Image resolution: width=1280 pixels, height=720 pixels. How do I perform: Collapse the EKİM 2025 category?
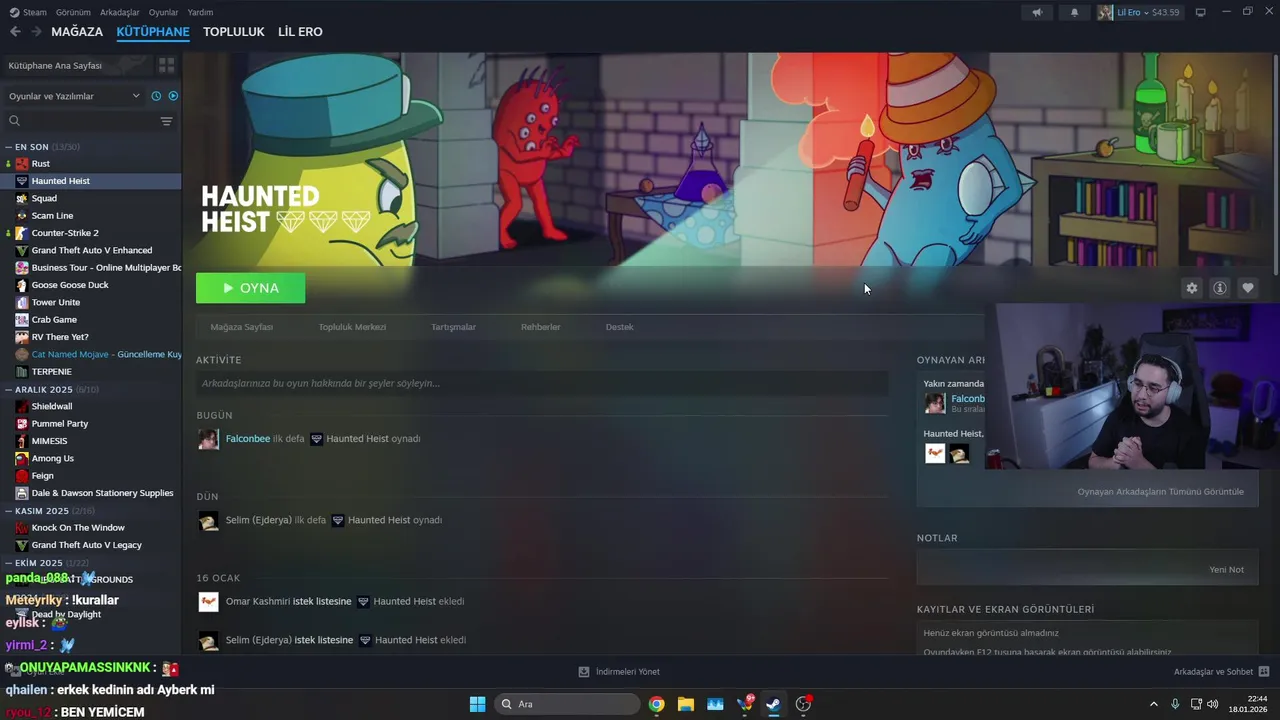[x=8, y=563]
